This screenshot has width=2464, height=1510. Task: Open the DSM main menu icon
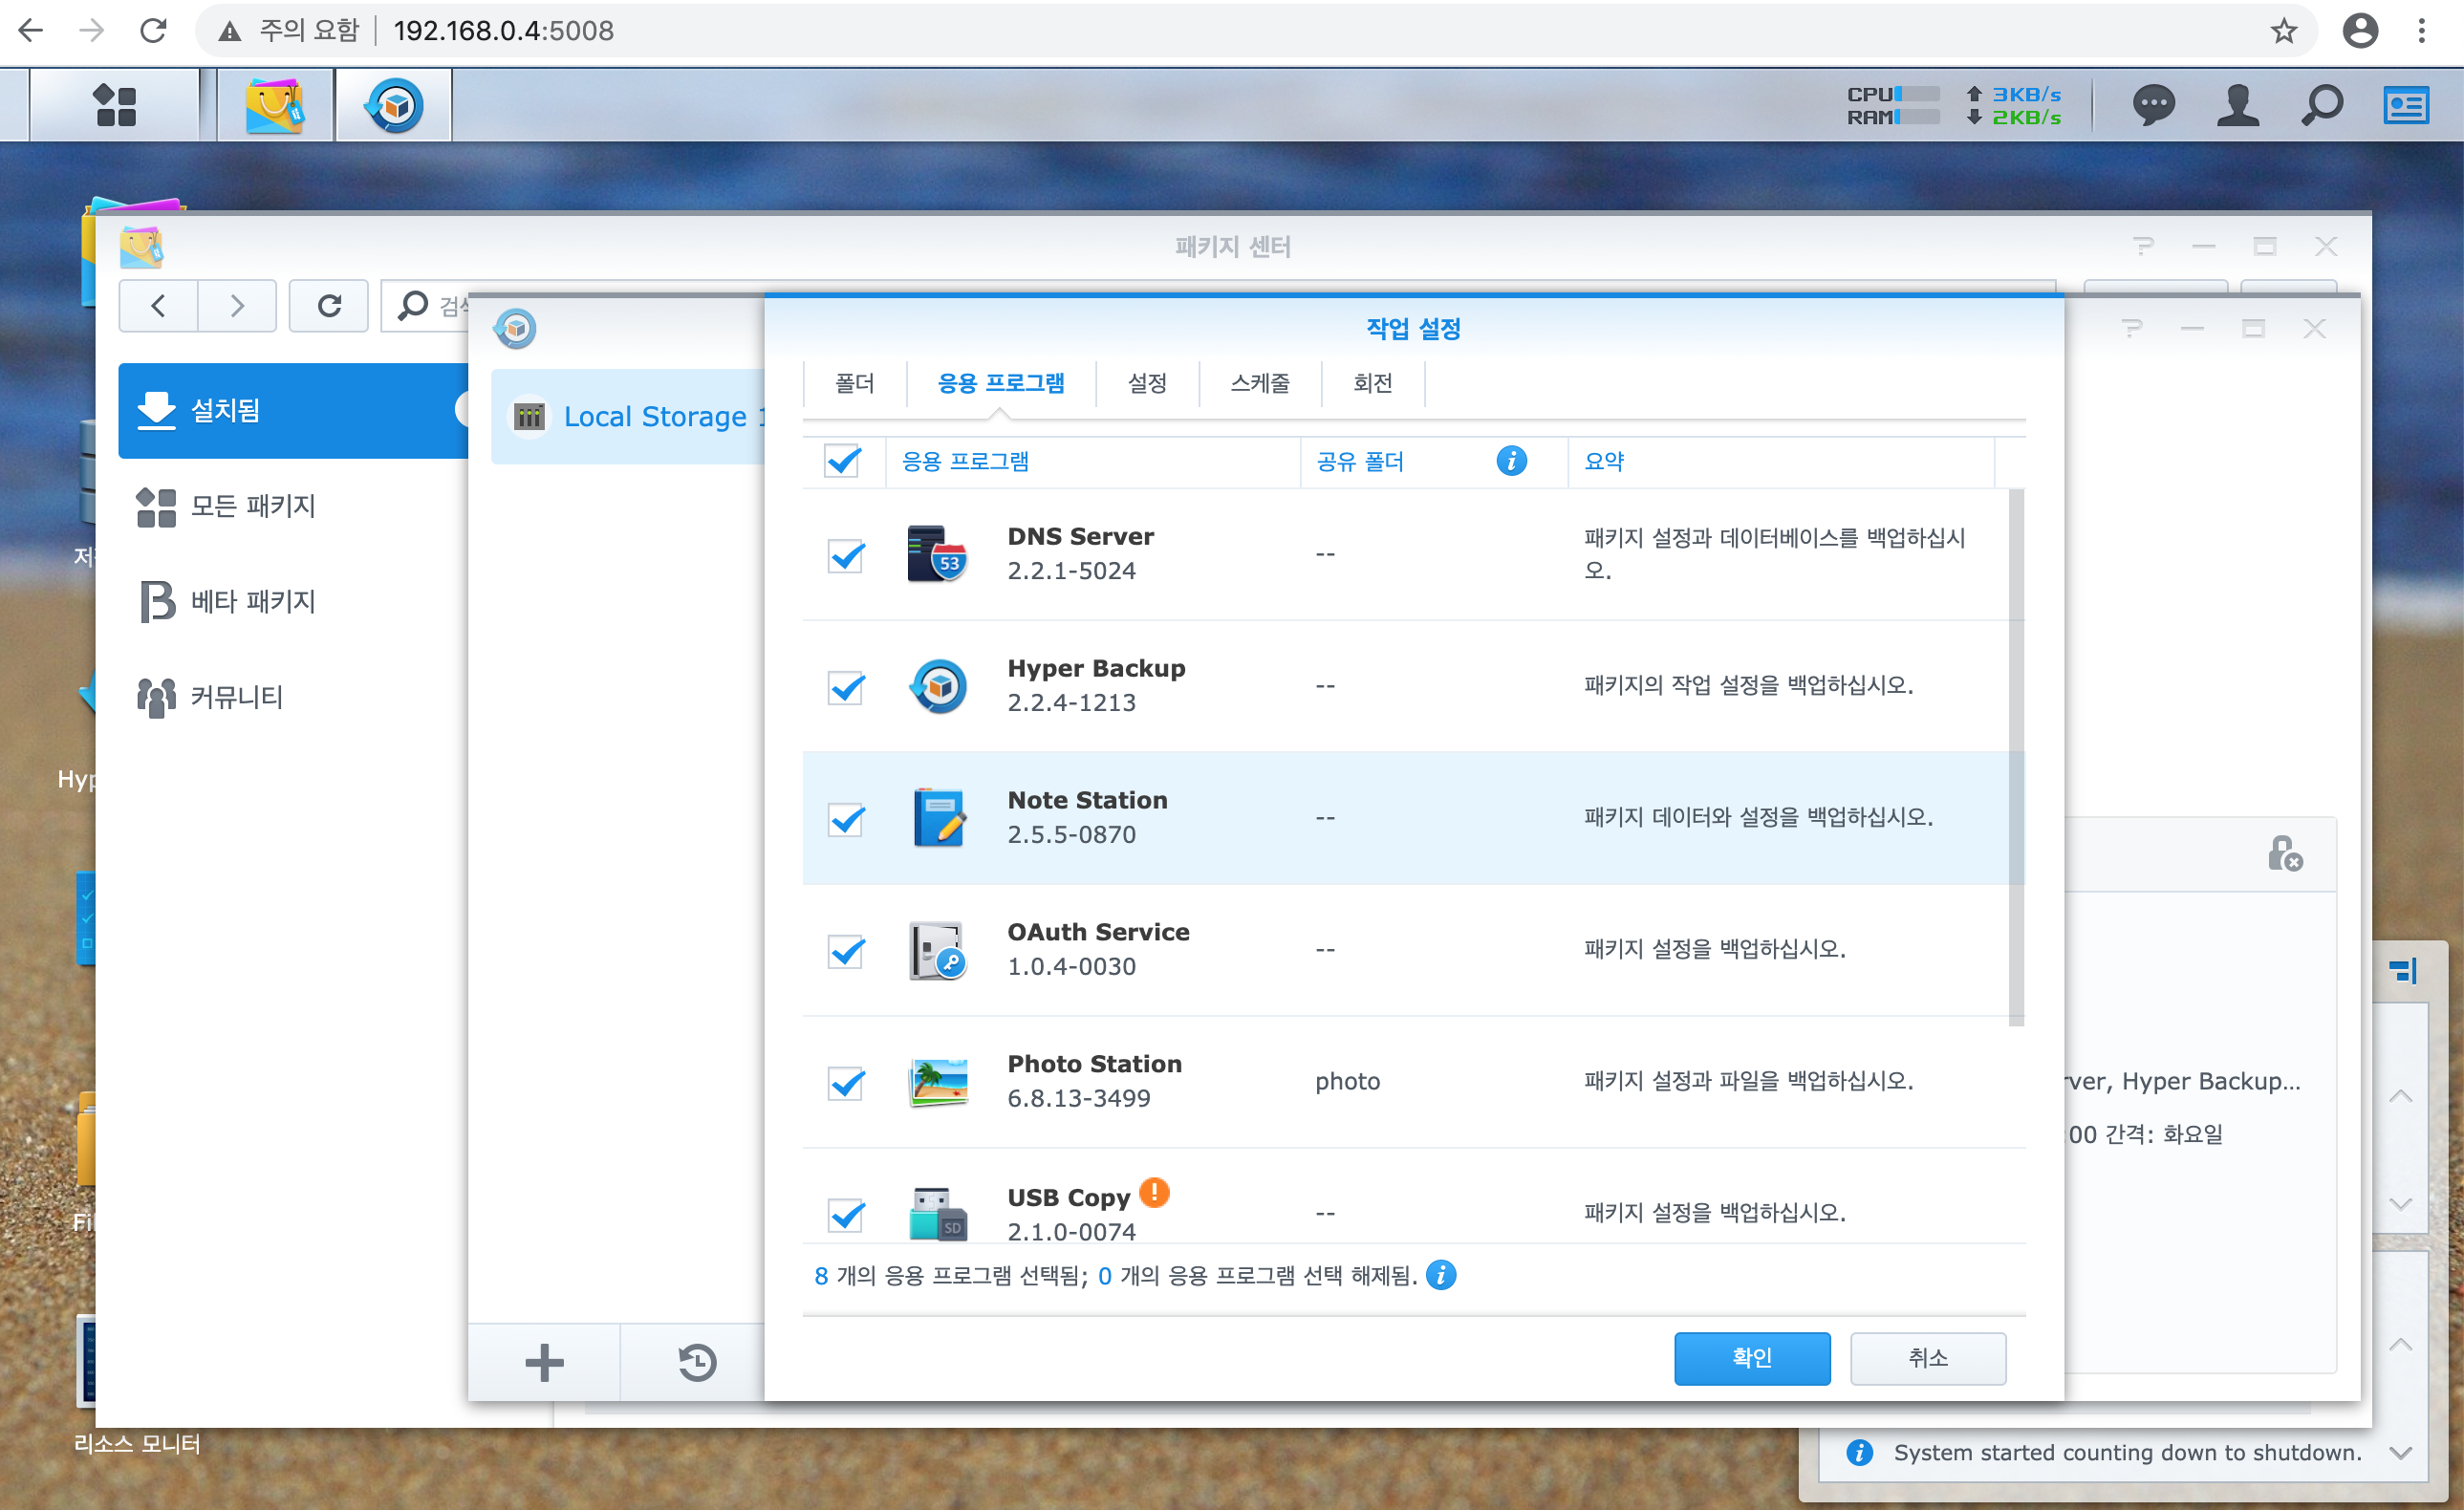click(114, 105)
